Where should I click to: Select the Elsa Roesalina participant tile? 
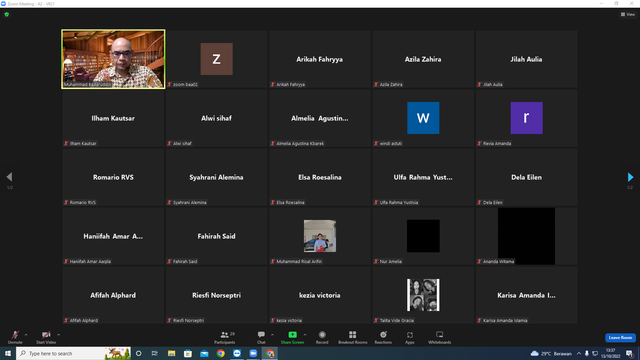click(x=320, y=177)
